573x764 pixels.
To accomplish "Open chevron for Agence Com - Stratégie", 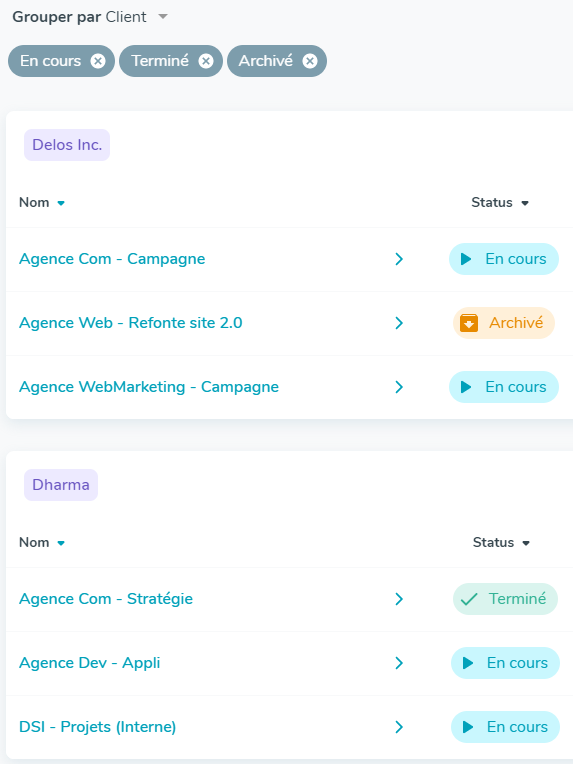I will coord(399,599).
